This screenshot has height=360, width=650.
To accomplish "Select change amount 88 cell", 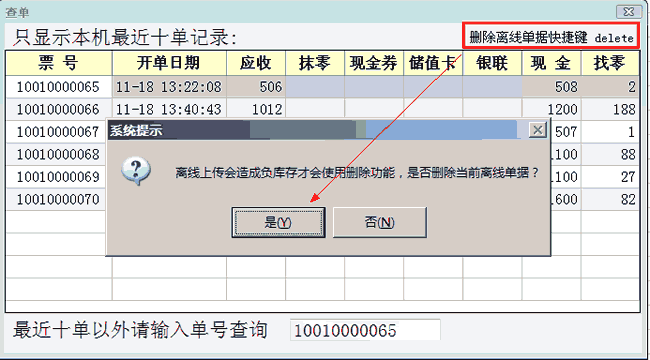I will (x=610, y=154).
